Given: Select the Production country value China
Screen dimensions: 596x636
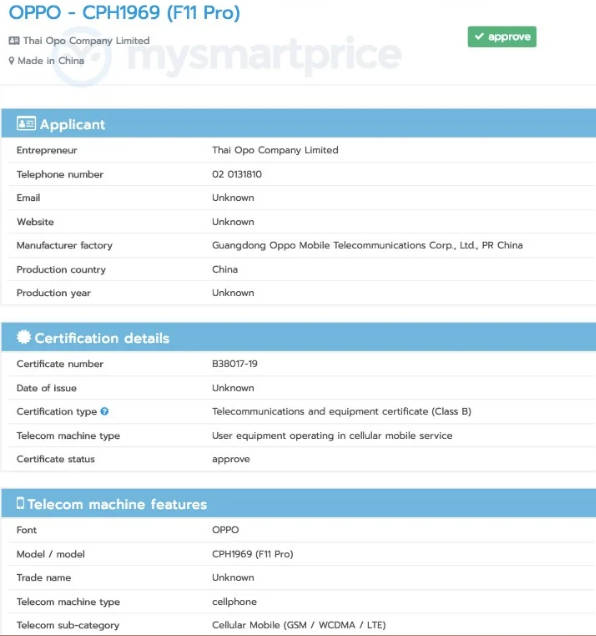Looking at the screenshot, I should (x=225, y=269).
